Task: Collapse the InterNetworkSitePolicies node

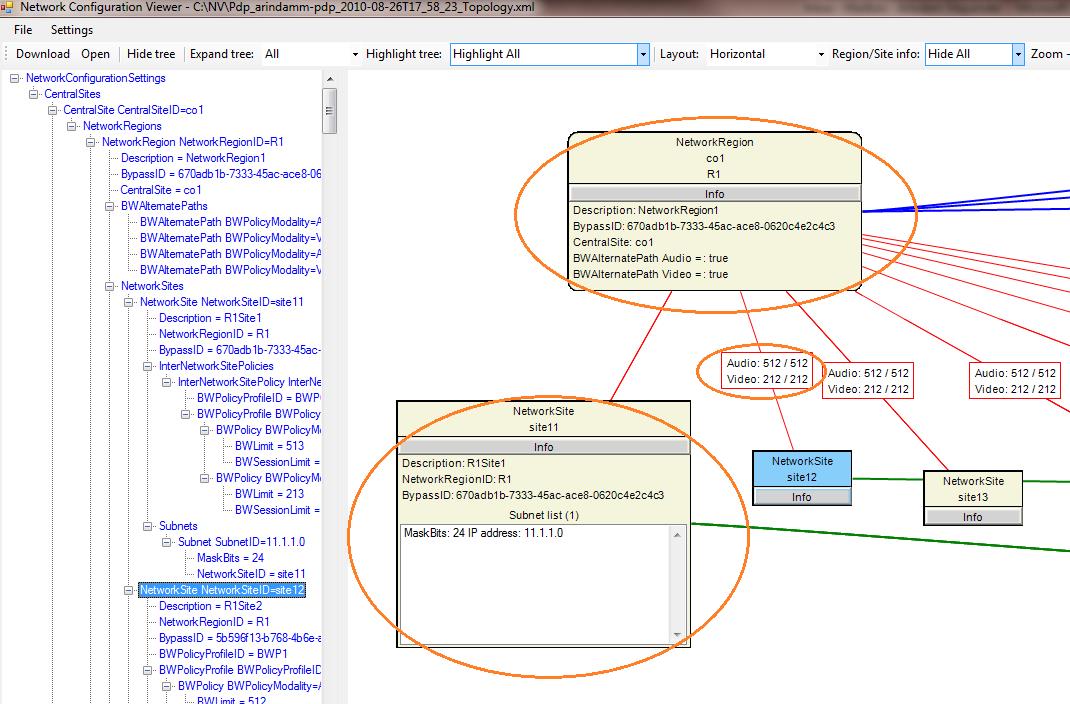Action: (148, 366)
